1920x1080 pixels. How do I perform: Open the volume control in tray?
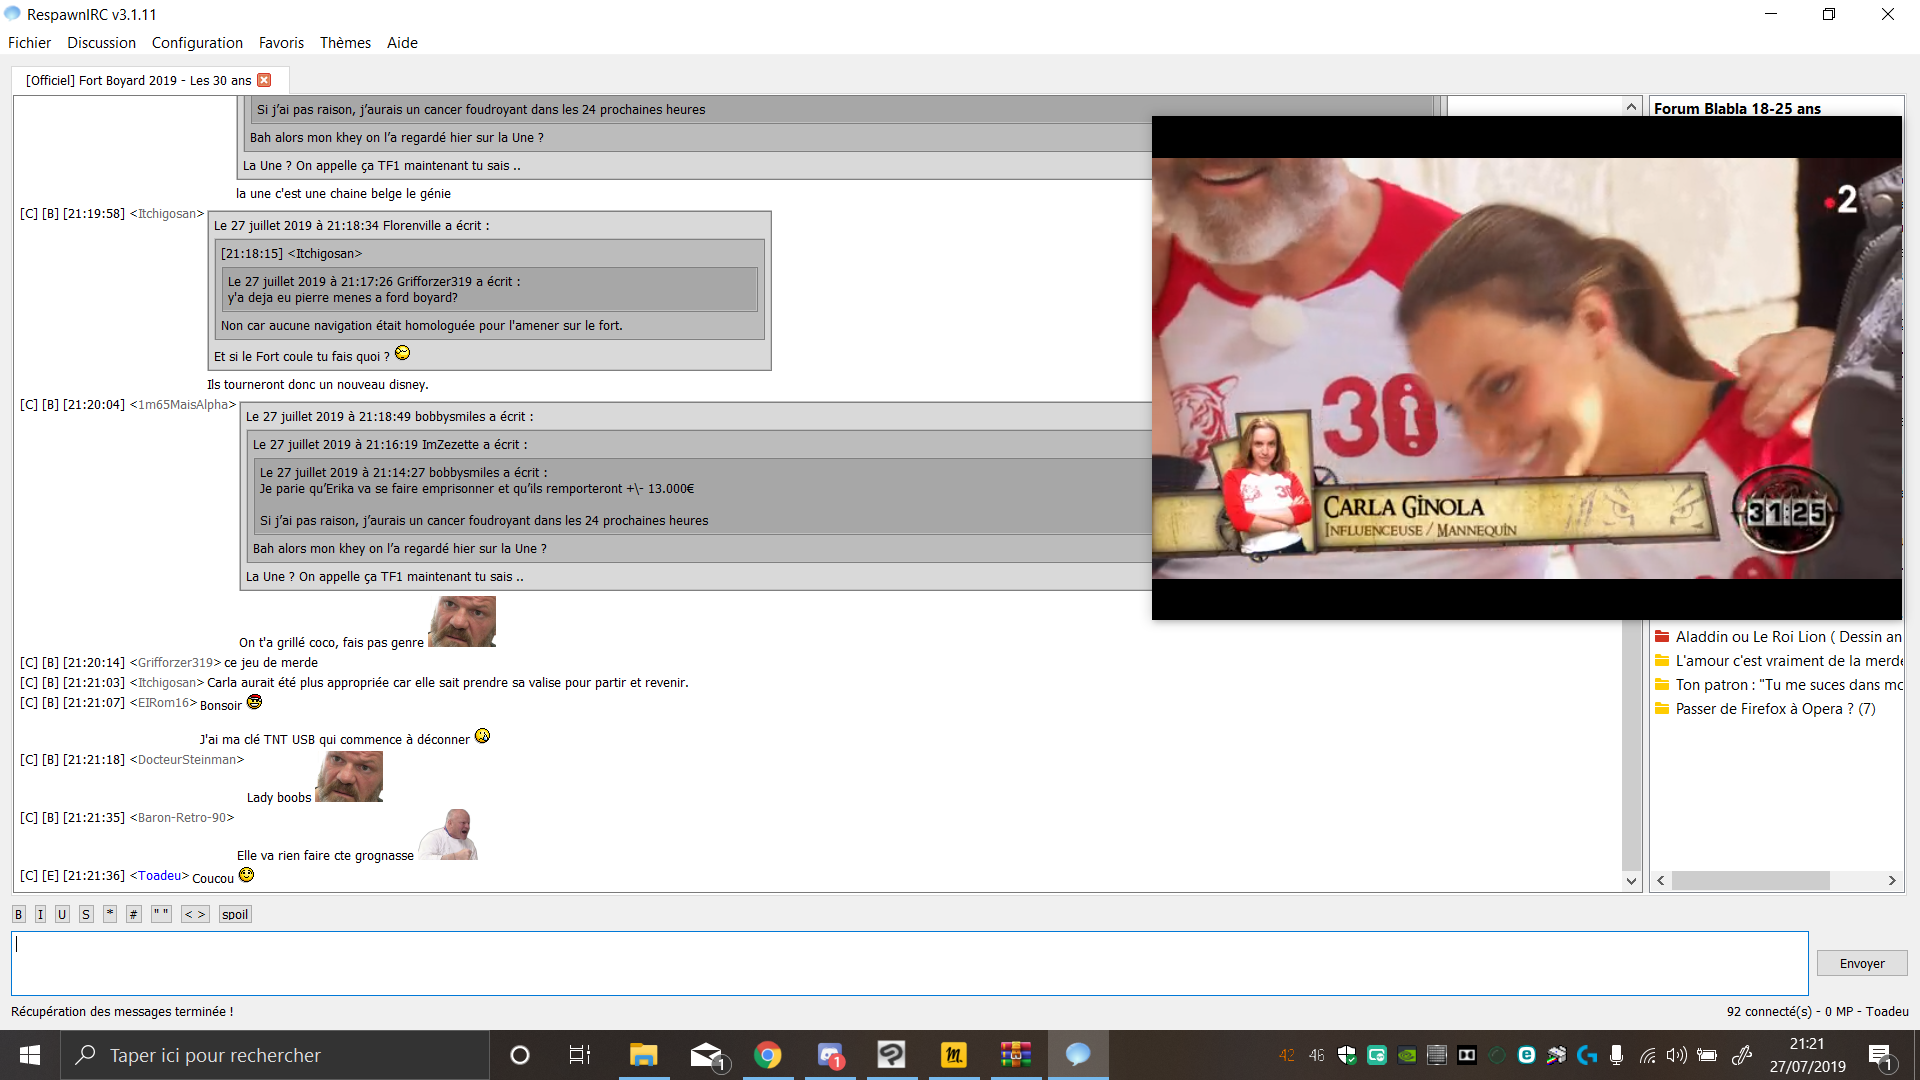(1677, 1055)
